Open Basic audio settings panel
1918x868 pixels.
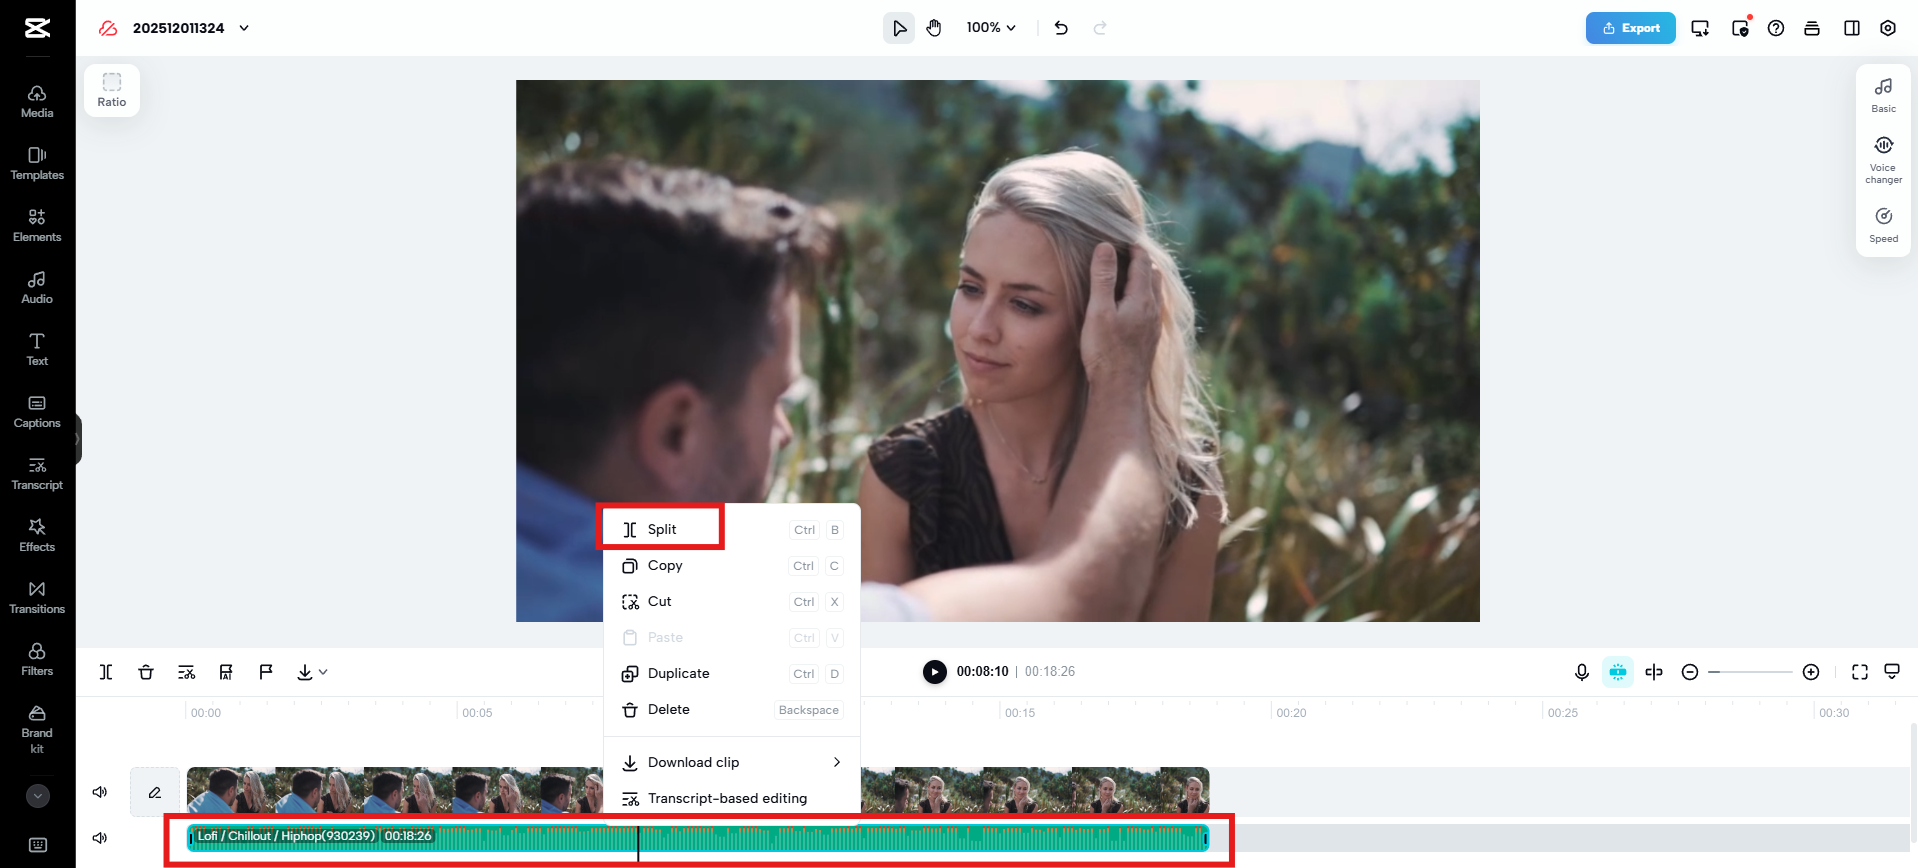1884,95
